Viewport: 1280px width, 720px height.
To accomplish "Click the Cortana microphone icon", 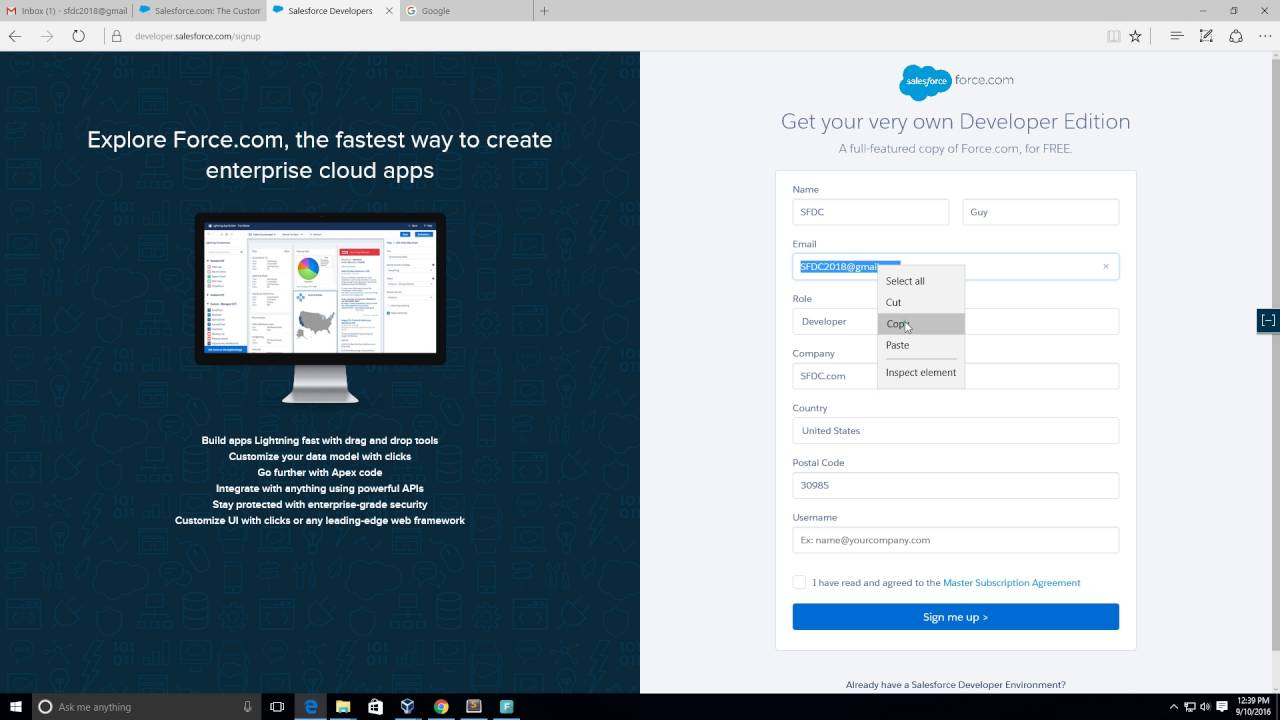I will 247,706.
